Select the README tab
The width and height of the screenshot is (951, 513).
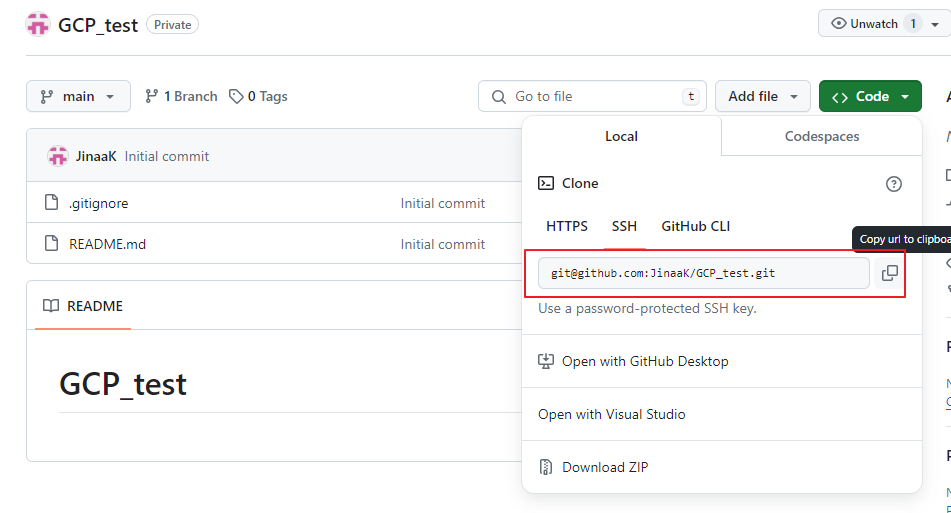pyautogui.click(x=83, y=306)
